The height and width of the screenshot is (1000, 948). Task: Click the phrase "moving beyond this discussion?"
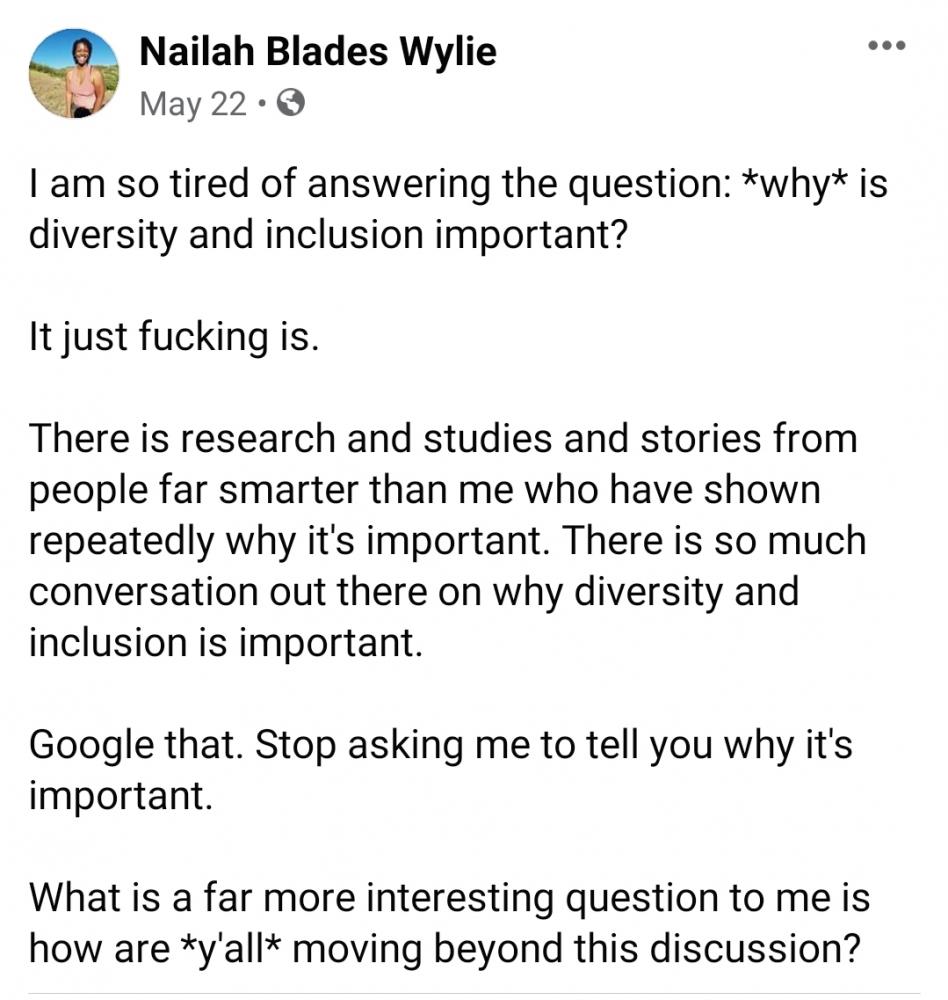pyautogui.click(x=577, y=948)
